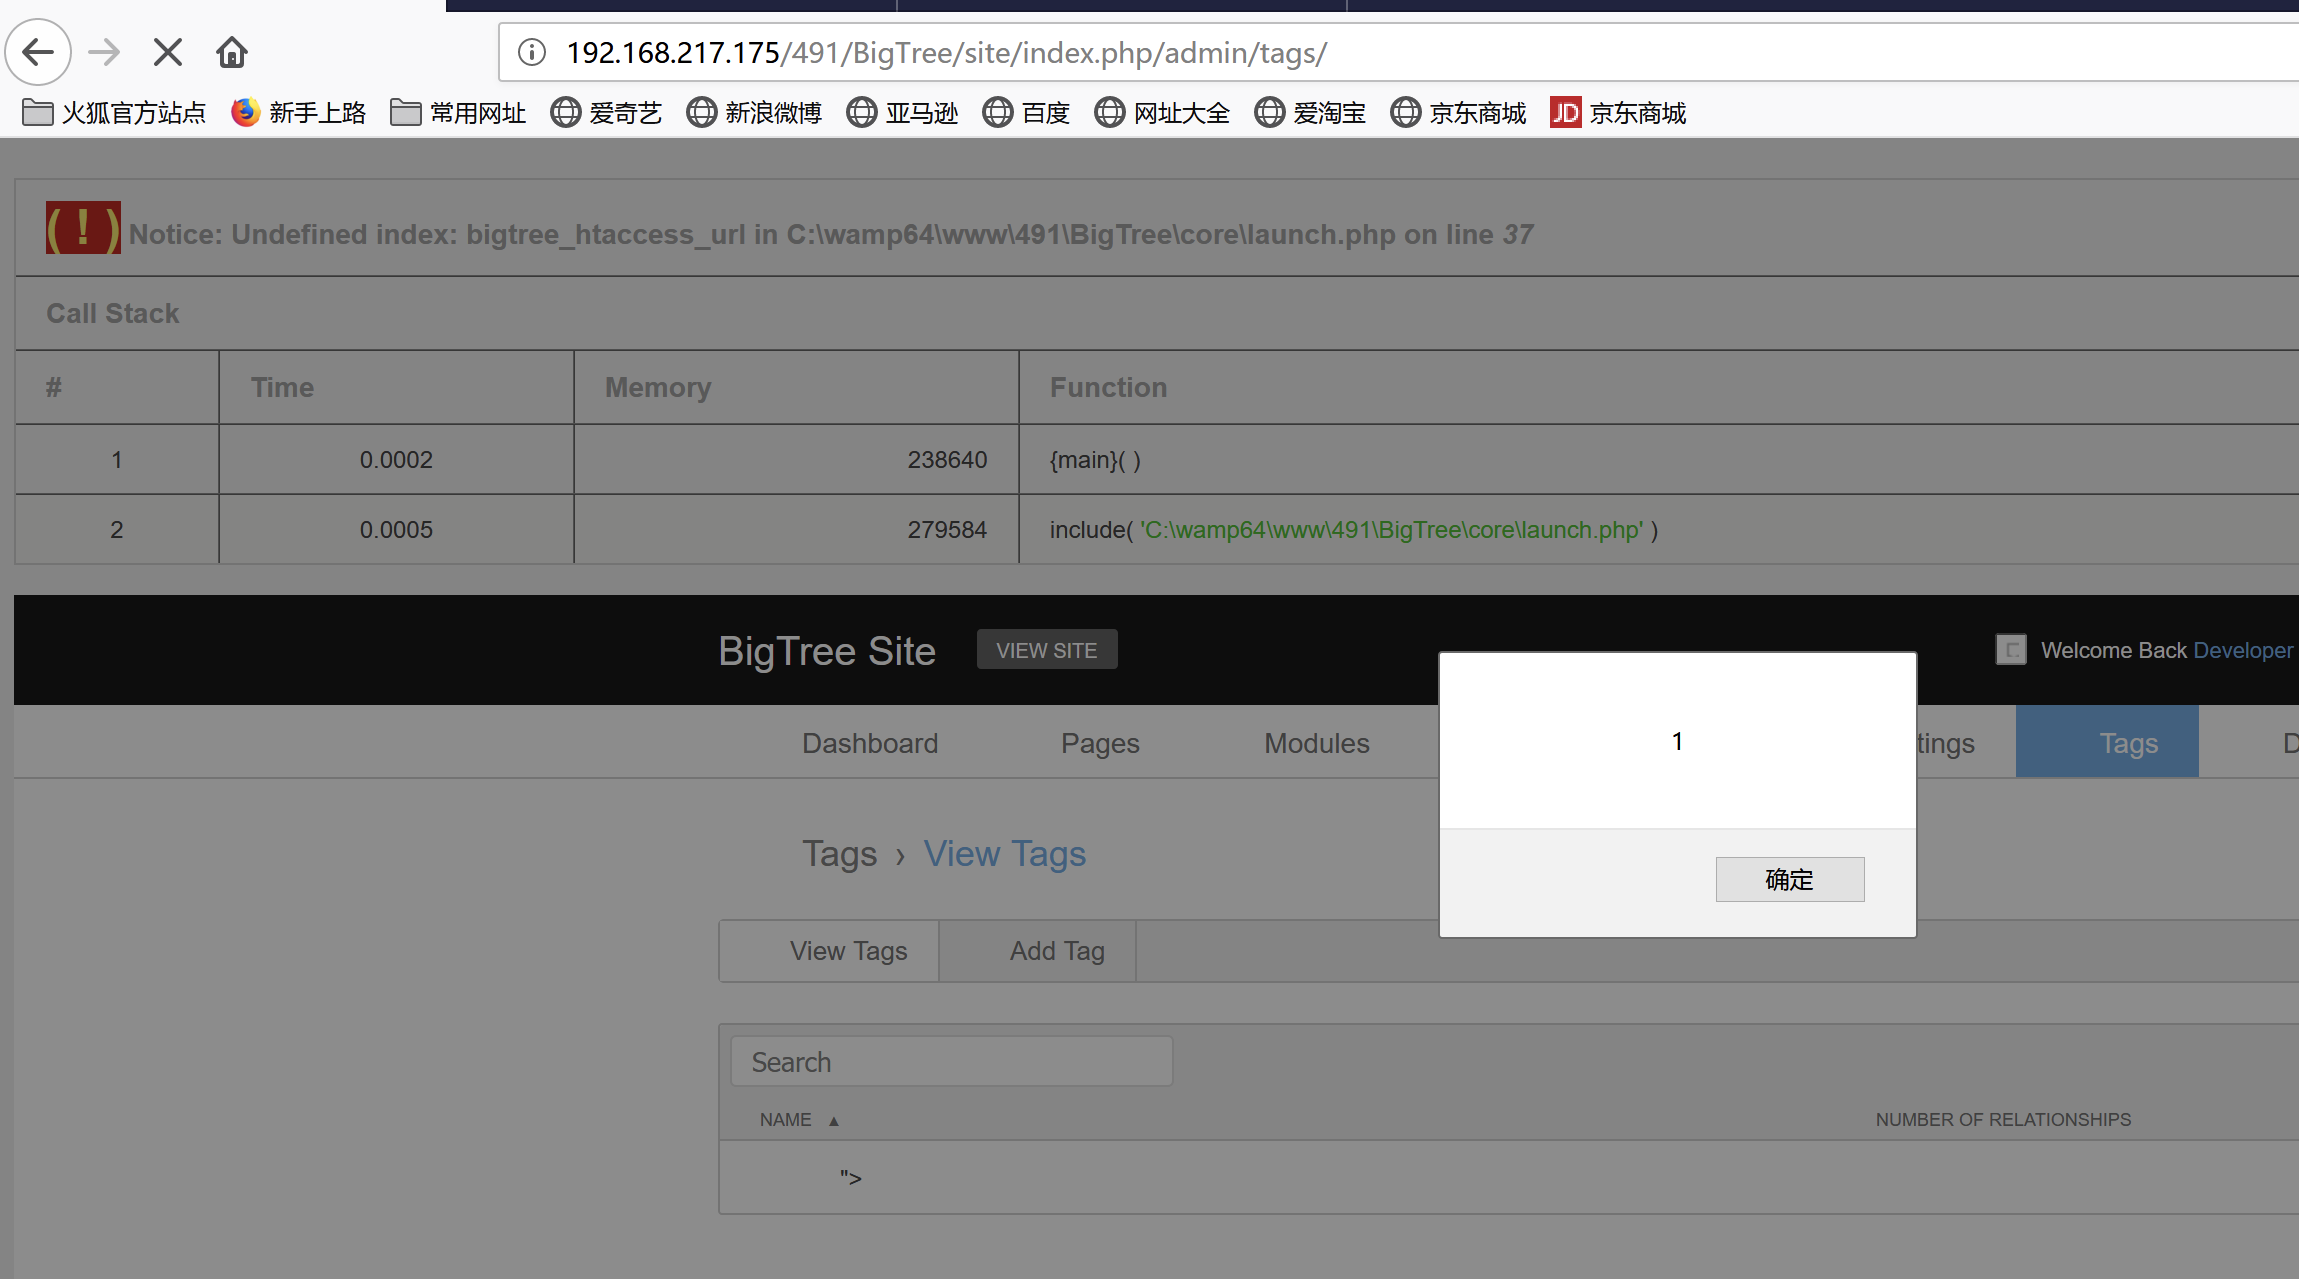2299x1279 pixels.
Task: Open the 爱奇艺 bookmark
Action: [x=606, y=112]
